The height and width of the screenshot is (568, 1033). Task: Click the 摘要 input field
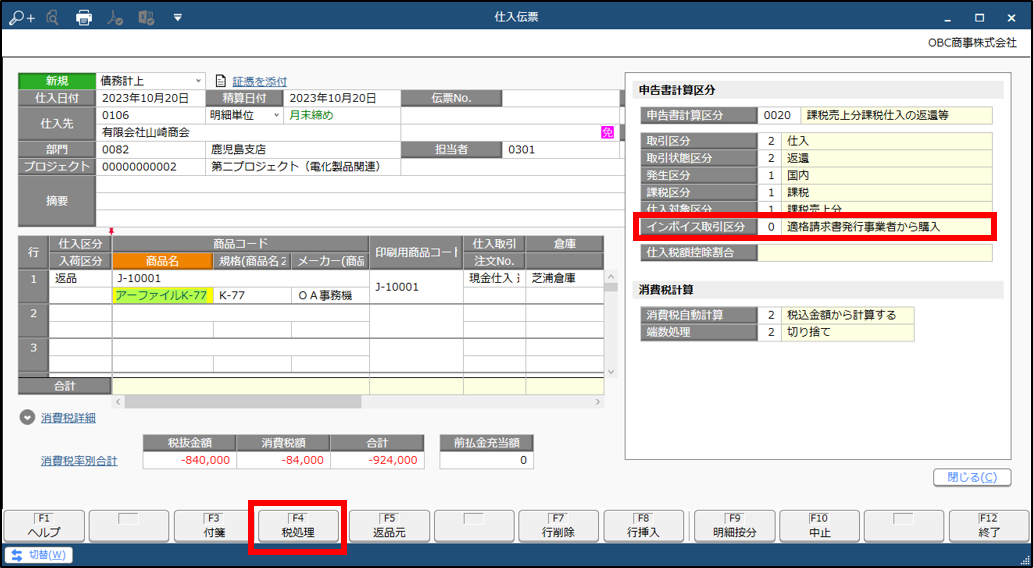point(359,201)
